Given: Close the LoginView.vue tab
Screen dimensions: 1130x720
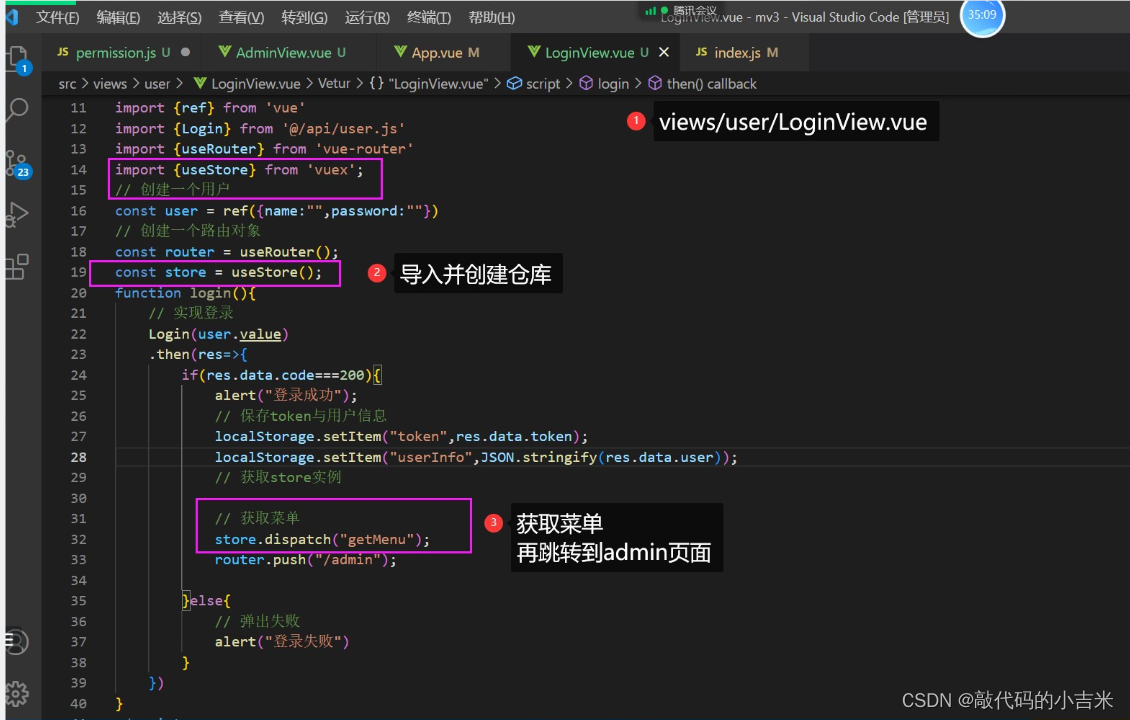Looking at the screenshot, I should point(664,52).
